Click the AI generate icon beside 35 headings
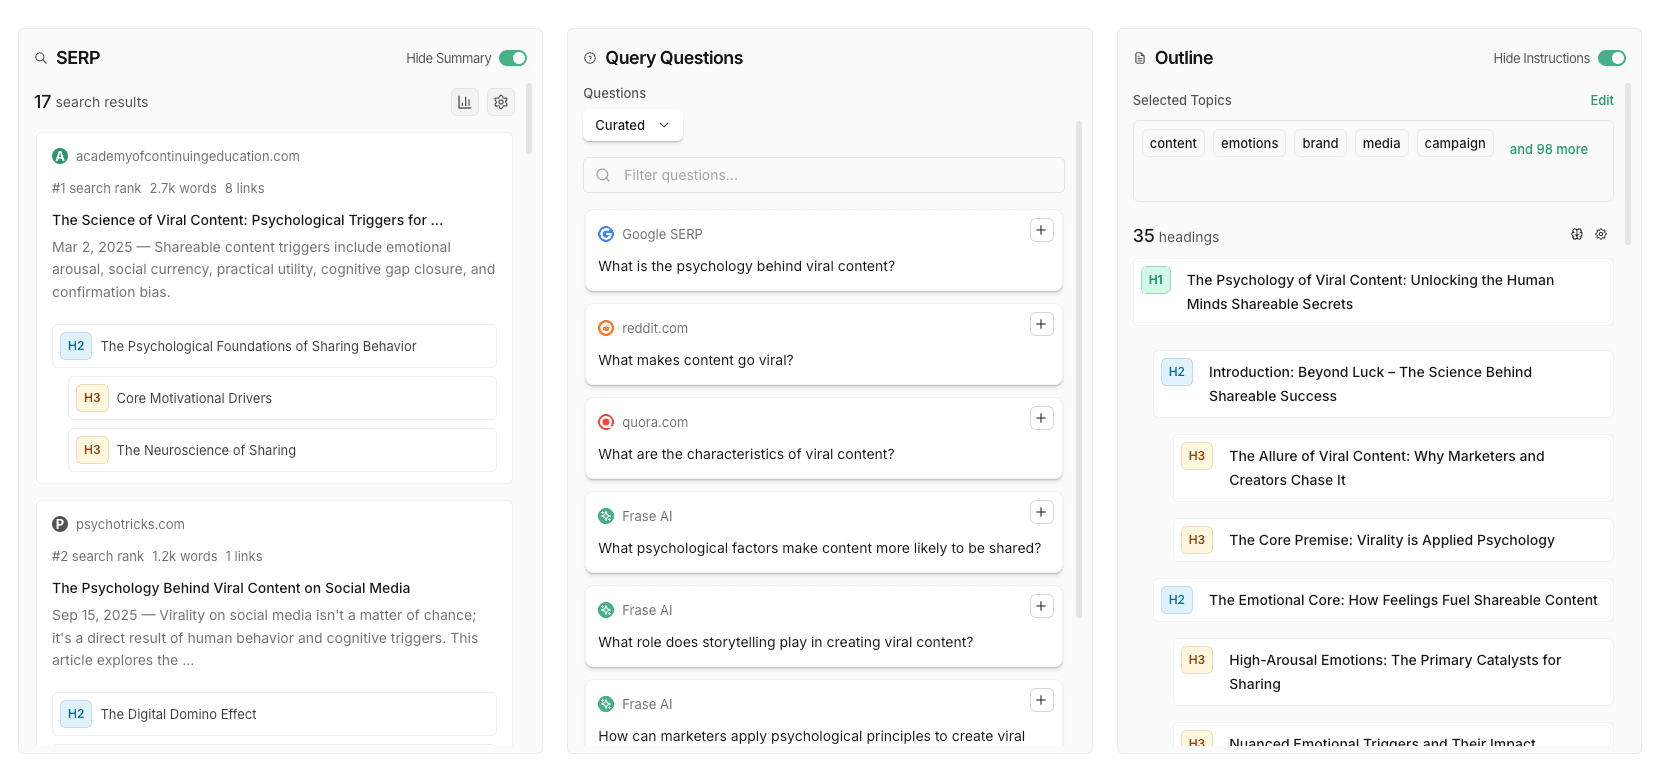The width and height of the screenshot is (1663, 768). [x=1577, y=234]
